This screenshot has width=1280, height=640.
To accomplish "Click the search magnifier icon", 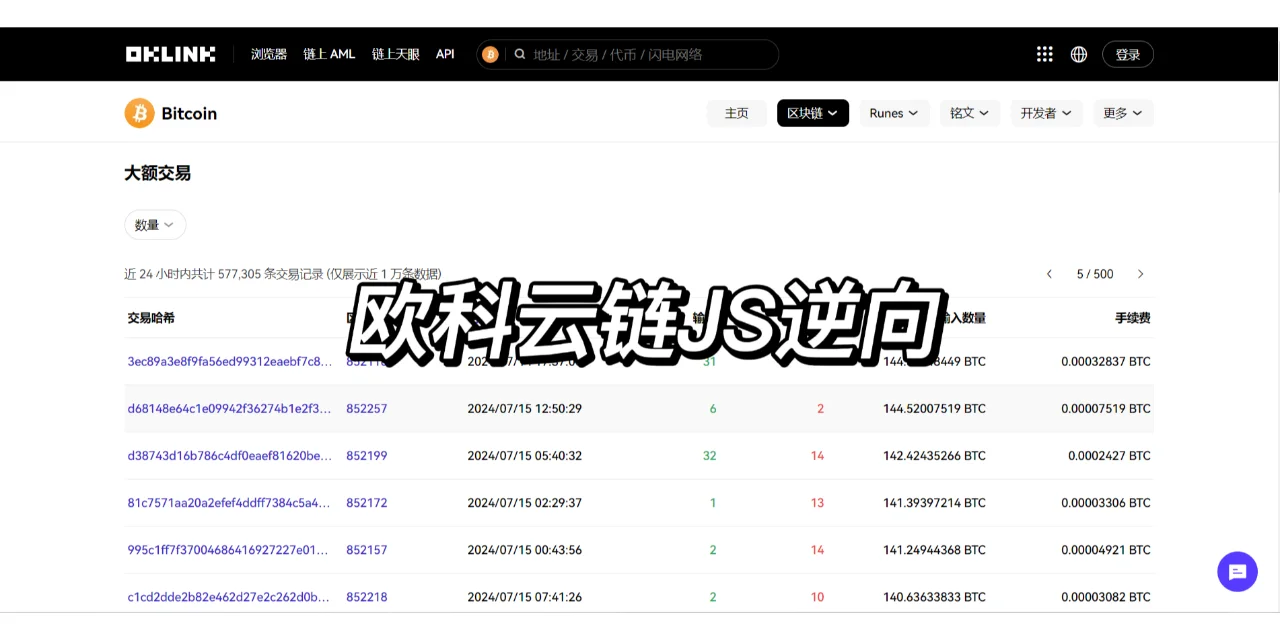I will (520, 54).
